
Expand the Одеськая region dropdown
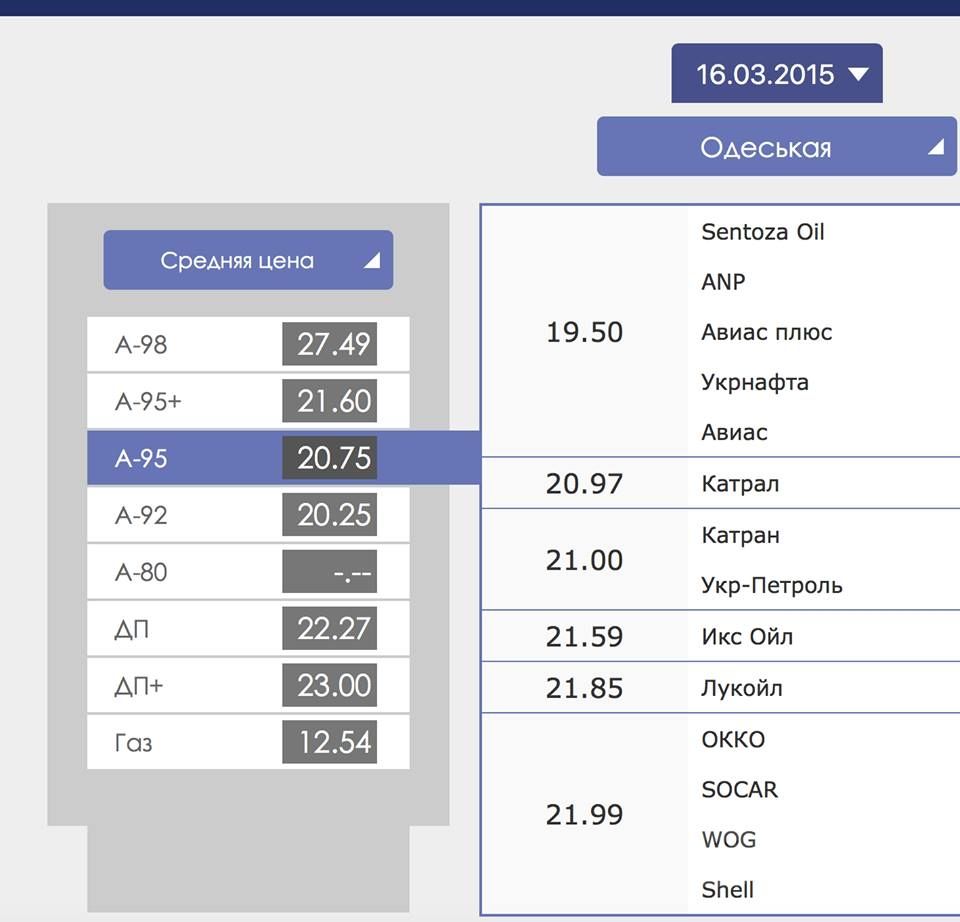click(x=776, y=148)
